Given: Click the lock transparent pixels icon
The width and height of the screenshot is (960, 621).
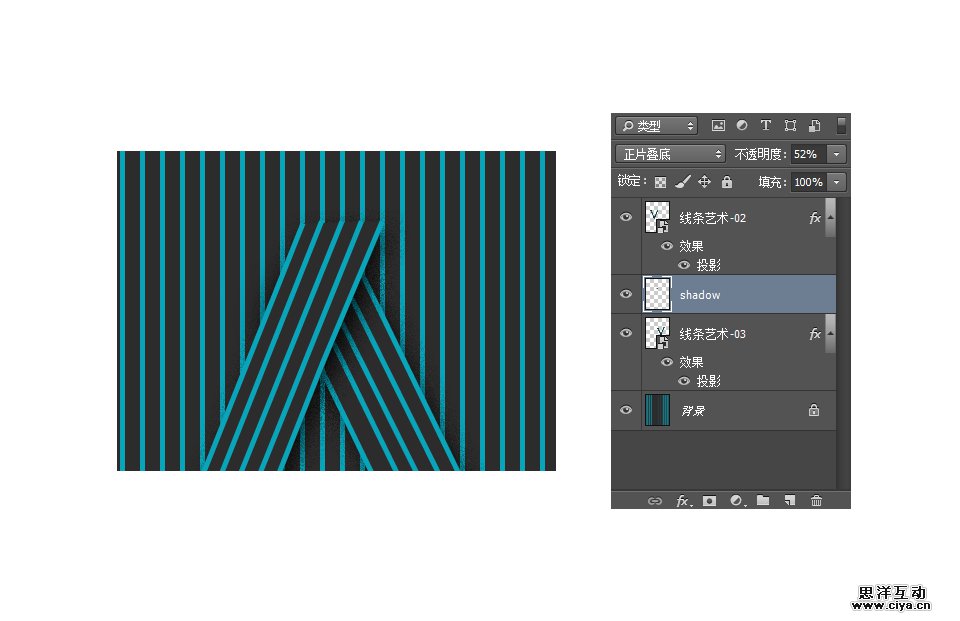Looking at the screenshot, I should 660,182.
